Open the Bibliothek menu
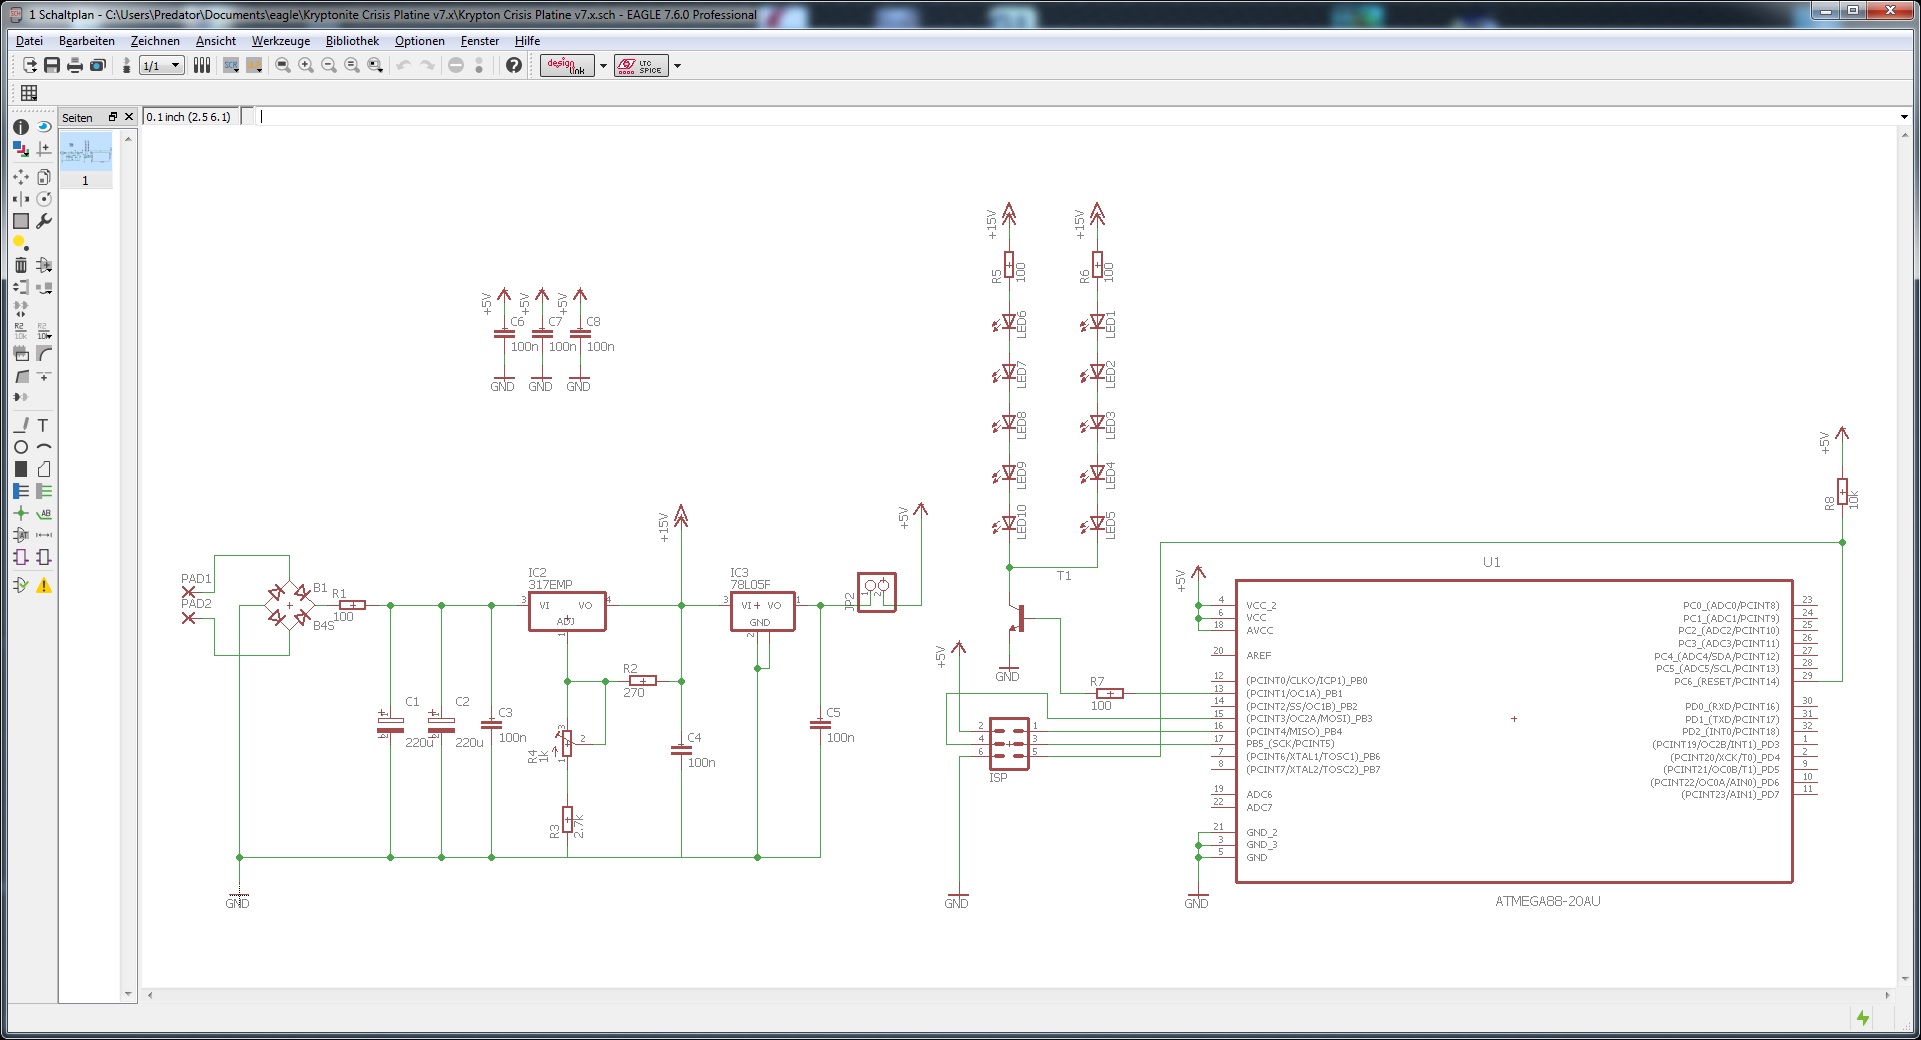Viewport: 1921px width, 1040px height. pyautogui.click(x=352, y=41)
